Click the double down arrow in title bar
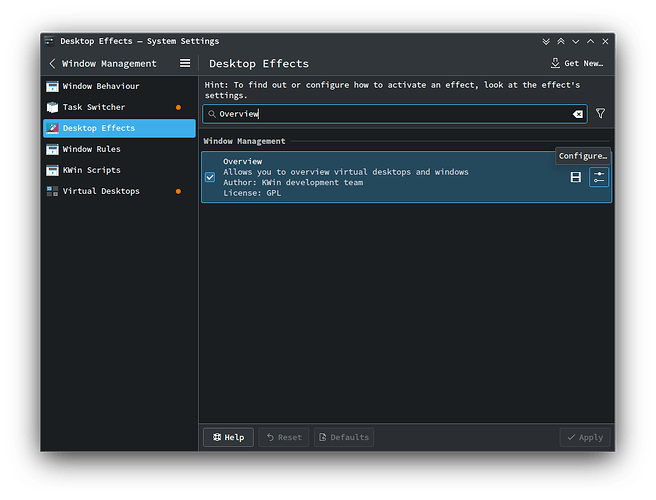The width and height of the screenshot is (656, 500). click(546, 41)
